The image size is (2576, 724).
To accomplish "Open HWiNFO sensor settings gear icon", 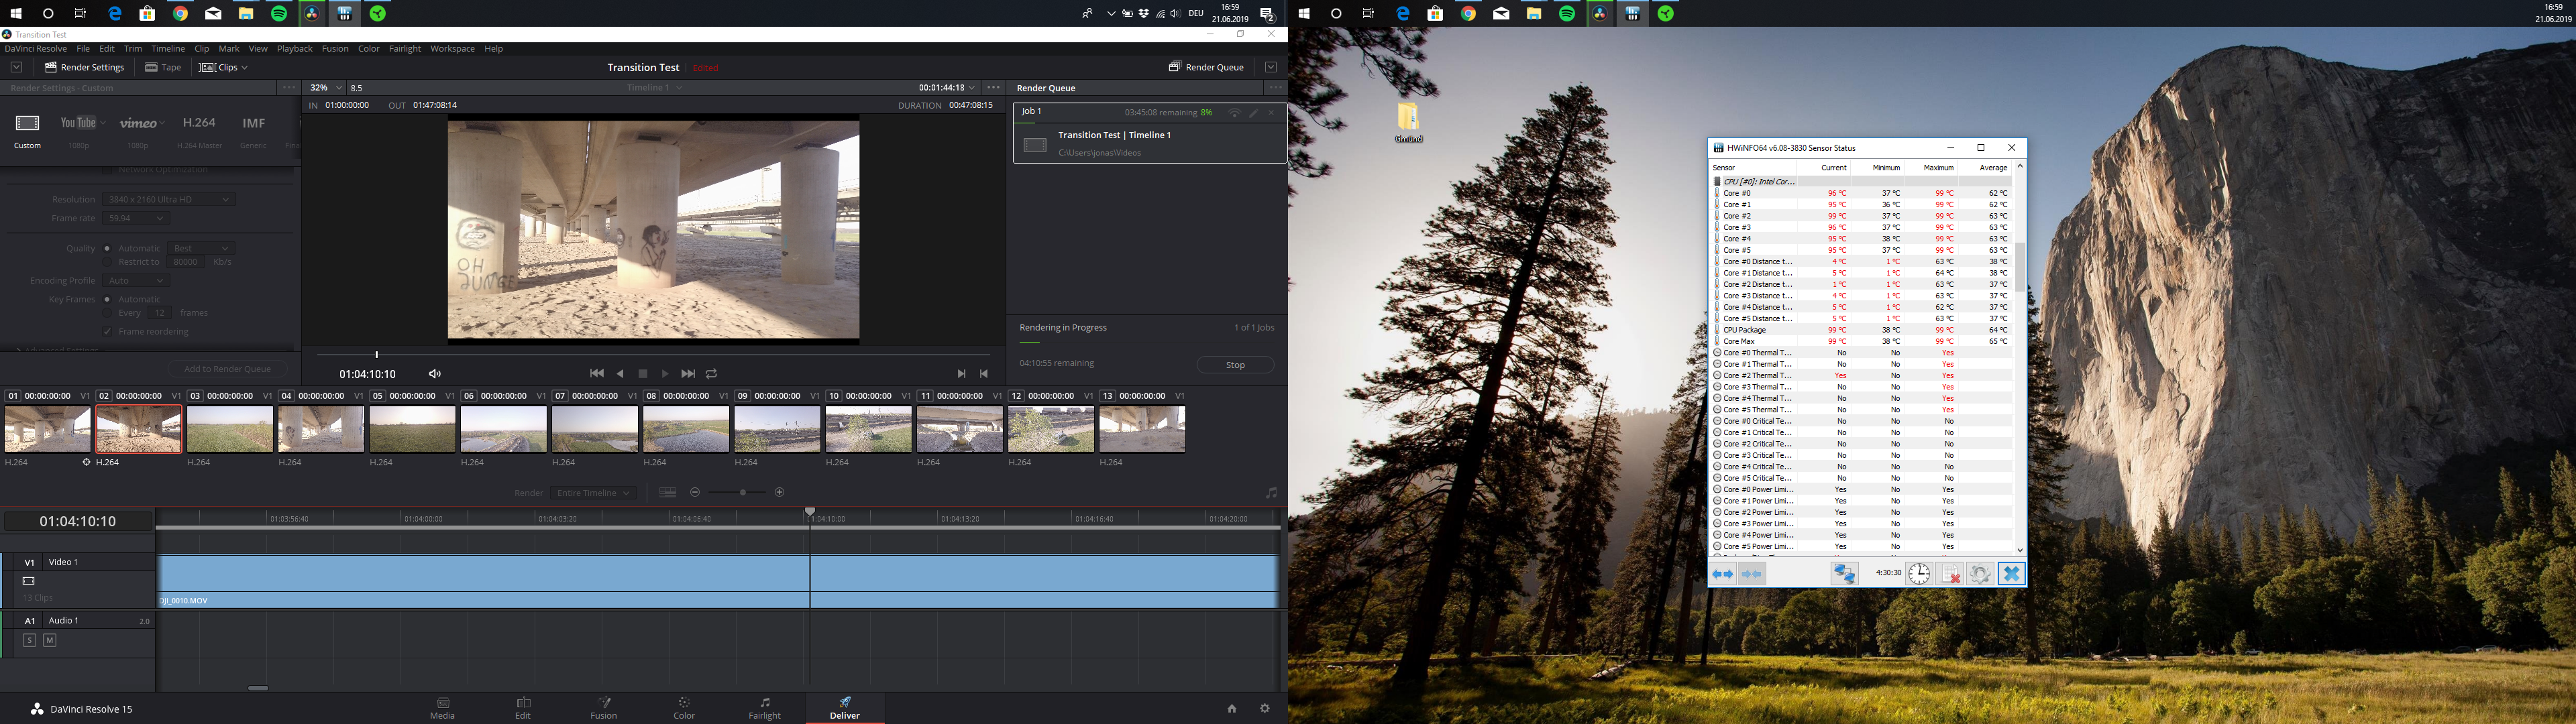I will pos(1979,574).
